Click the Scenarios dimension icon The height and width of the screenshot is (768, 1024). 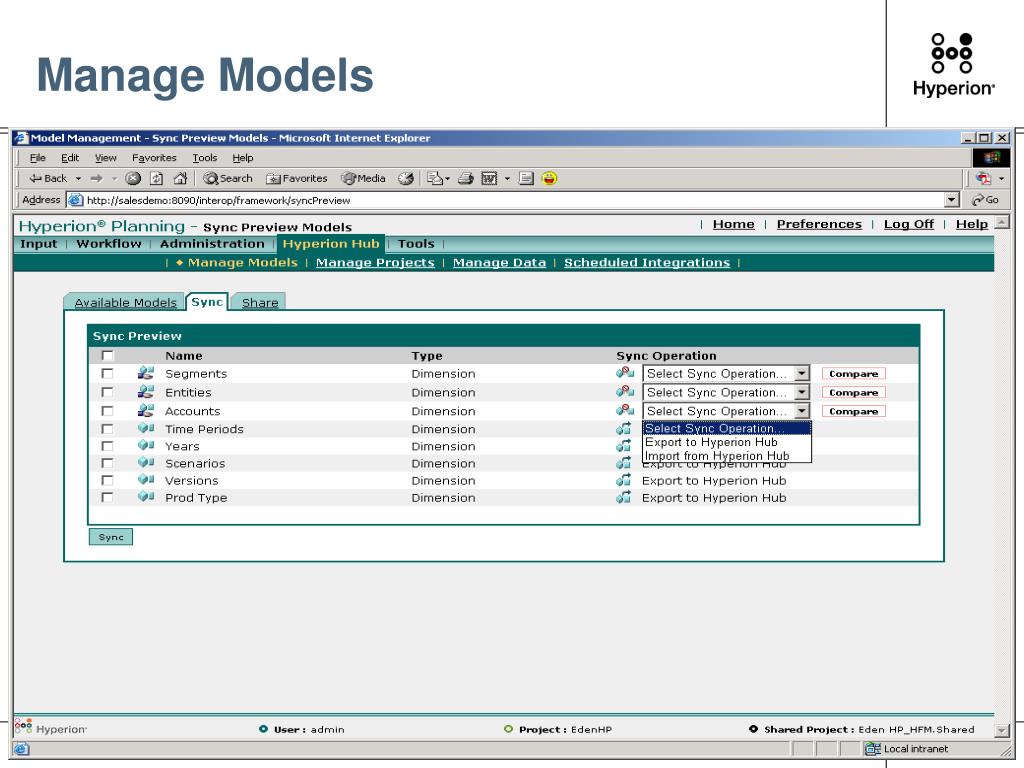point(146,462)
